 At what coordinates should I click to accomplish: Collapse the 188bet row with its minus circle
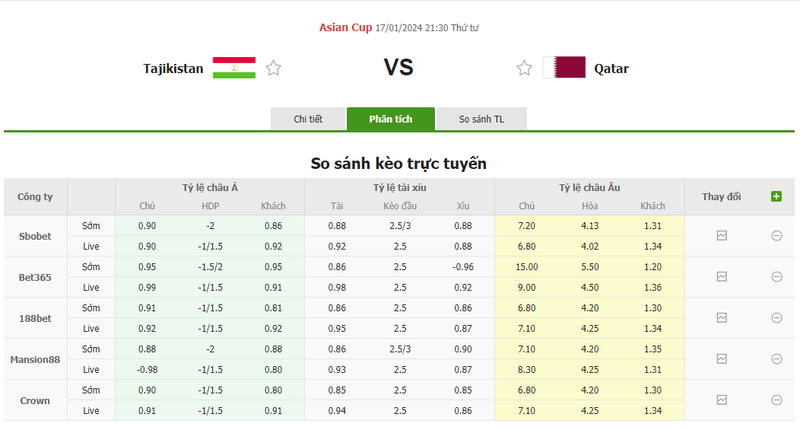point(776,318)
